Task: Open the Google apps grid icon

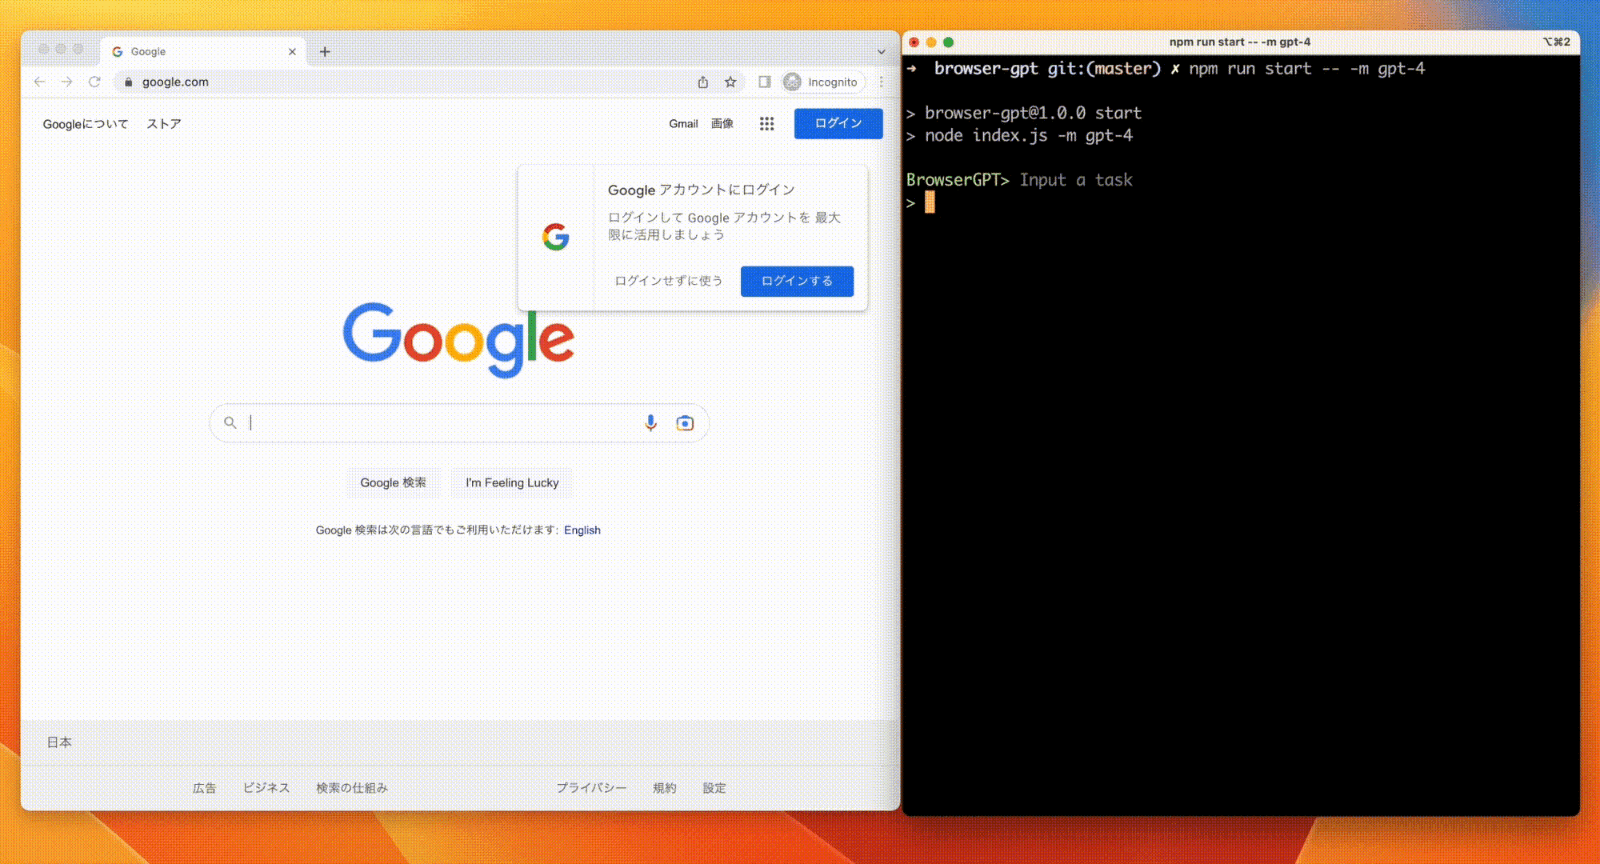Action: 767,123
